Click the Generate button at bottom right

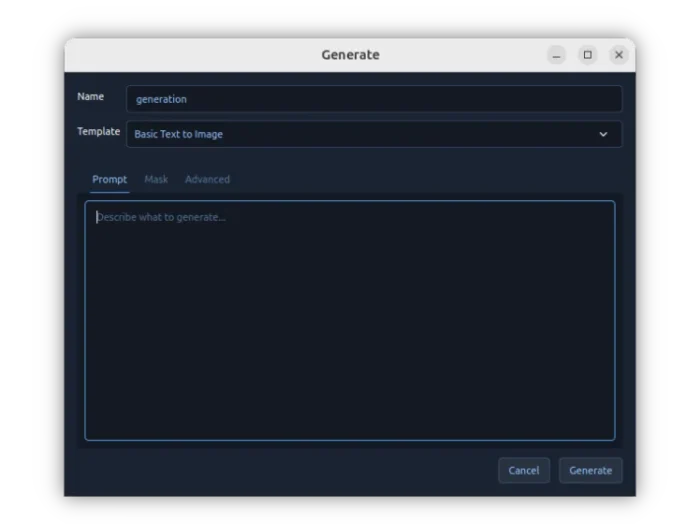click(590, 470)
